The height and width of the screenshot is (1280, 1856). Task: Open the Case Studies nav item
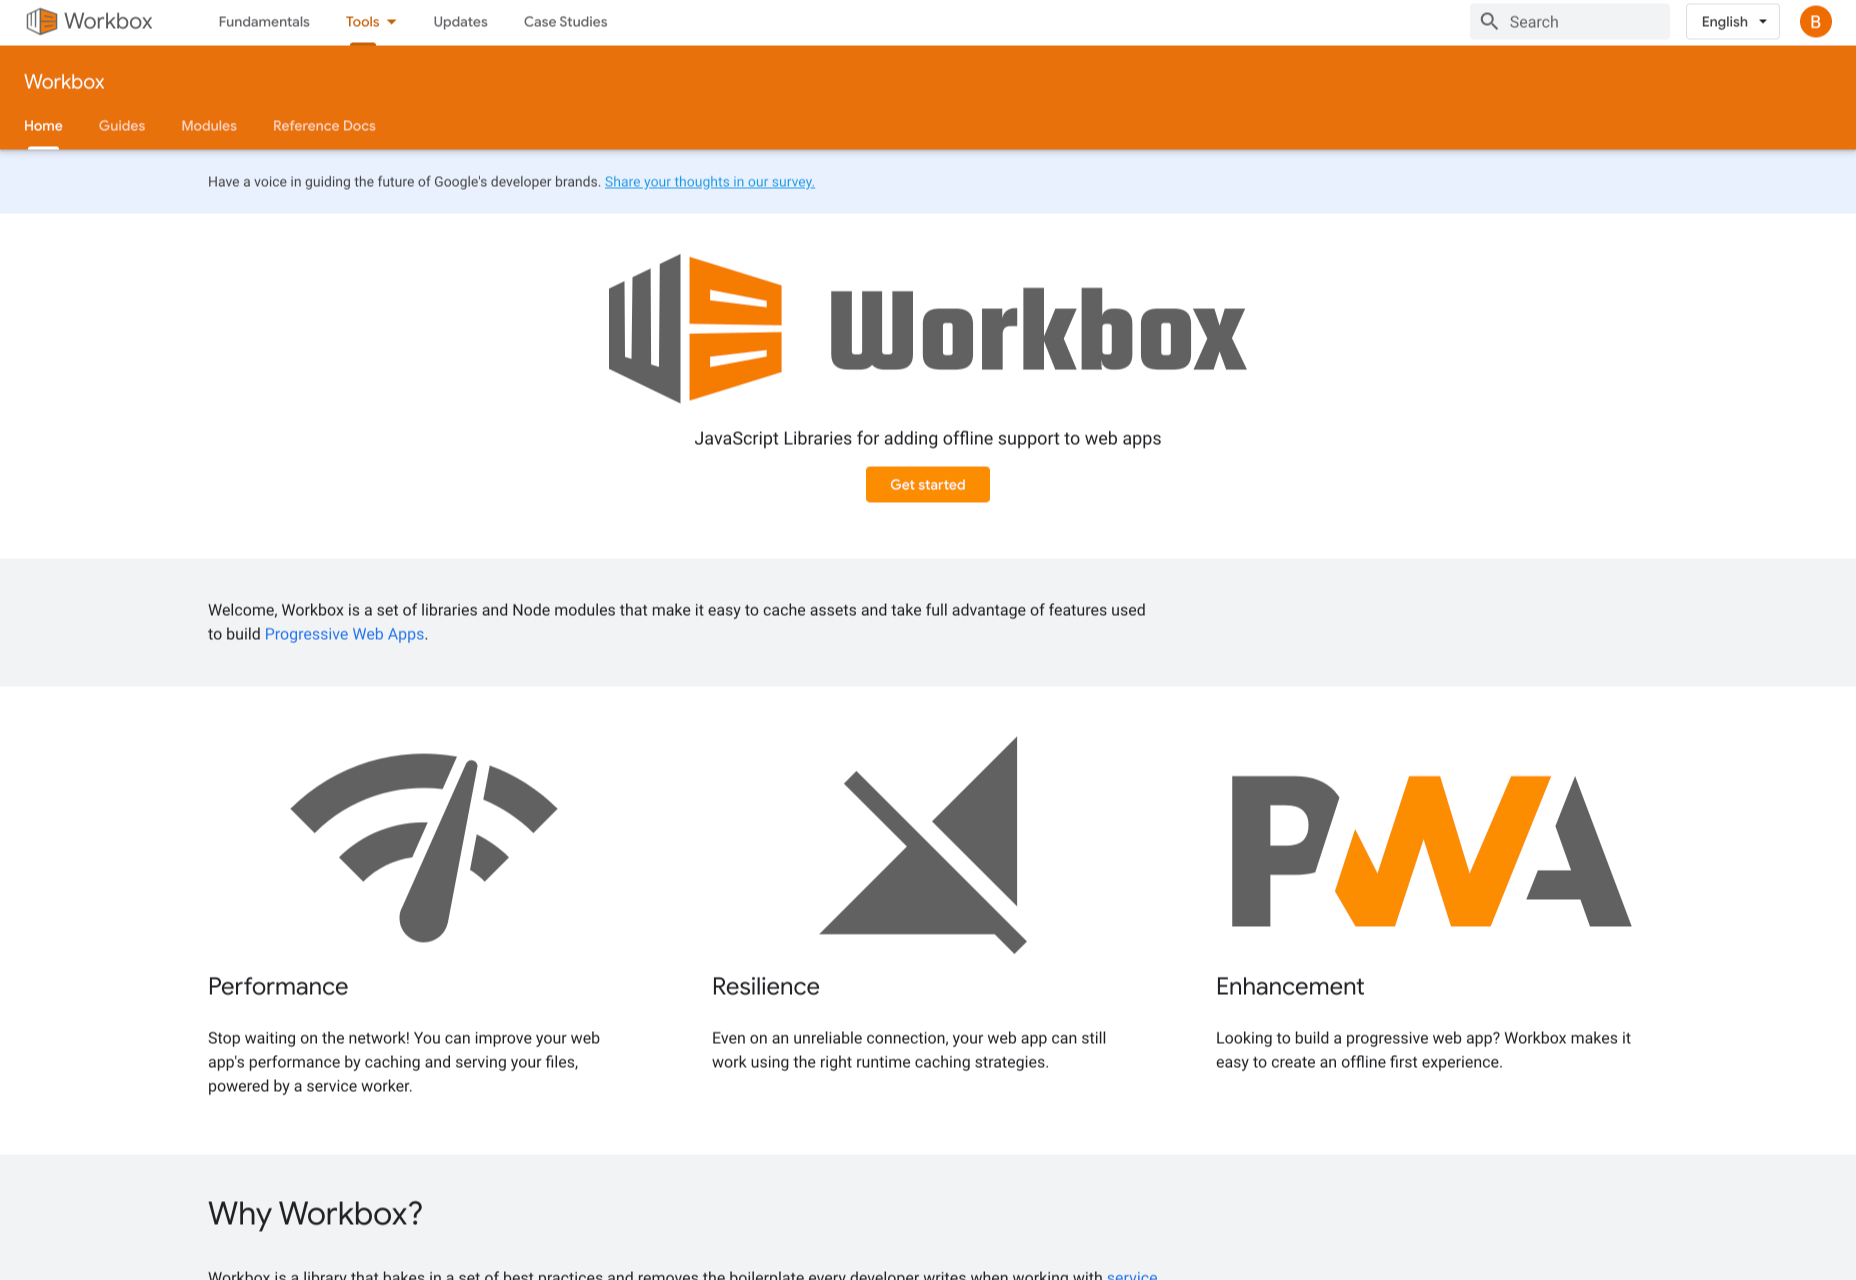565,21
